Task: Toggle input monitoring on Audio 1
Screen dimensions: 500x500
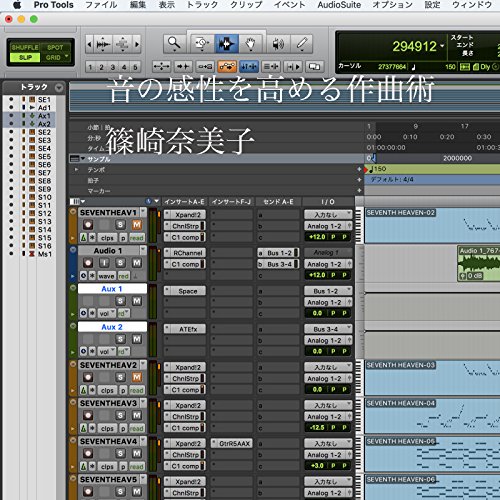Action: (x=104, y=263)
